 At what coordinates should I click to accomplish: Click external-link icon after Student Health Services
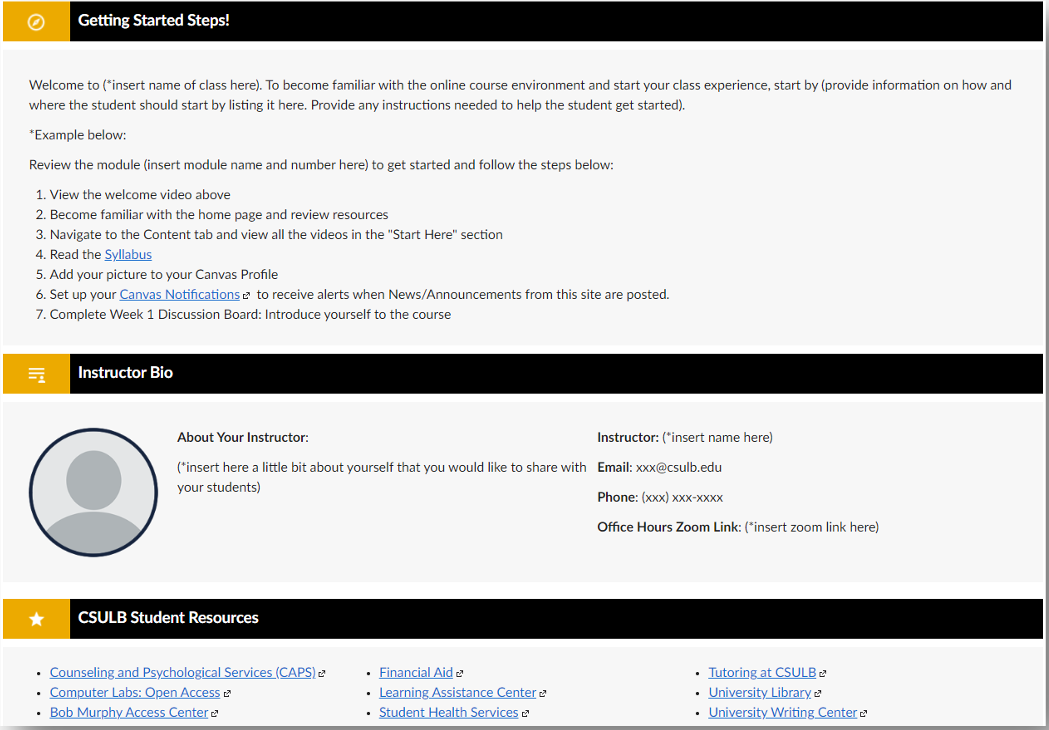click(x=525, y=714)
